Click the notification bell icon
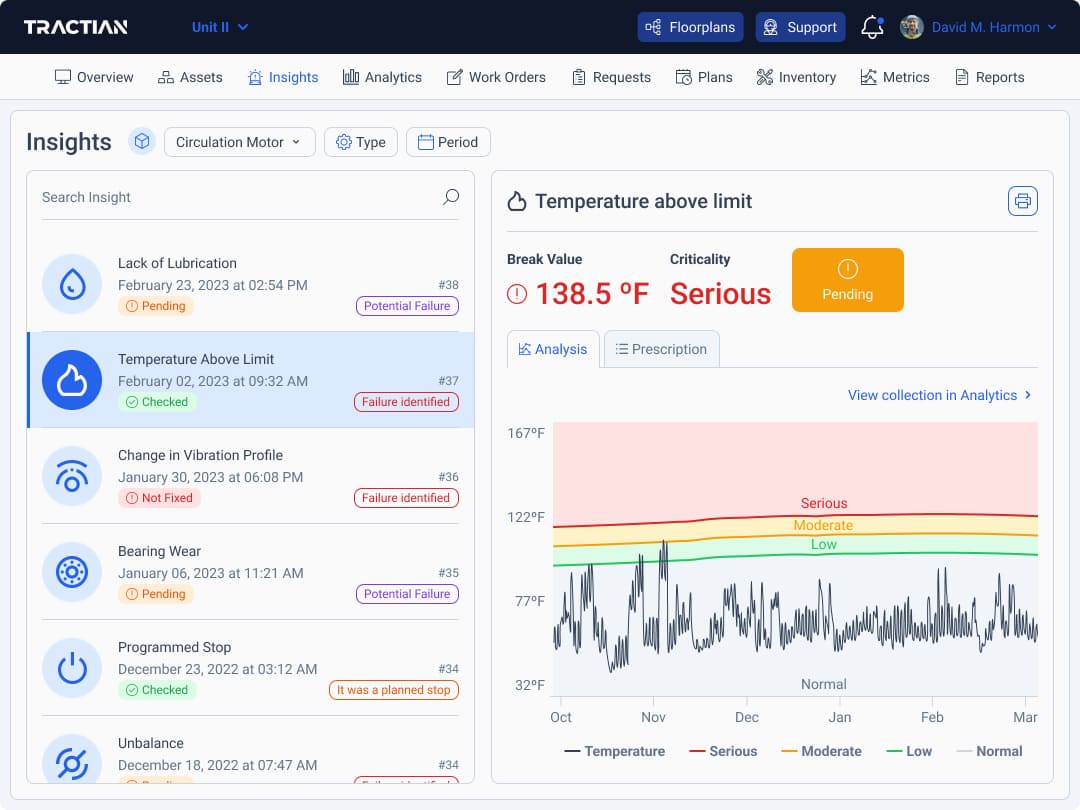This screenshot has height=810, width=1080. [x=869, y=27]
